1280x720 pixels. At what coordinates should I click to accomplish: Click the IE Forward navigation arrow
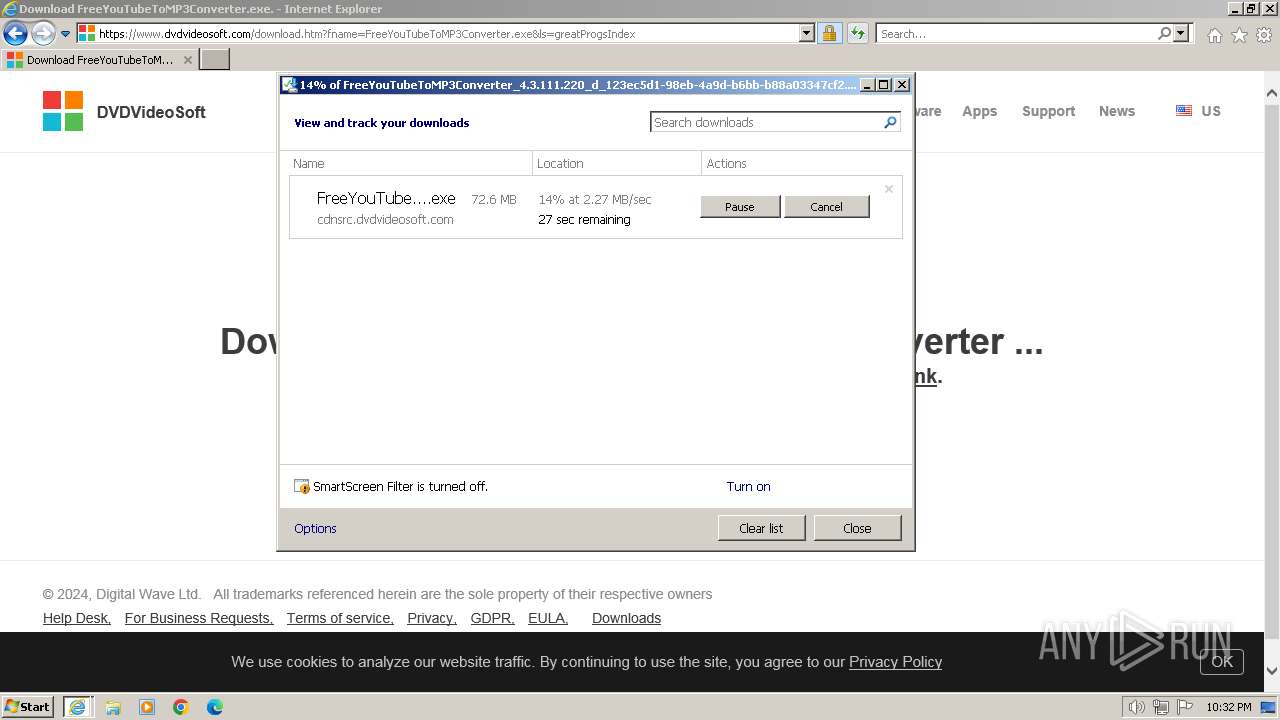coord(43,33)
